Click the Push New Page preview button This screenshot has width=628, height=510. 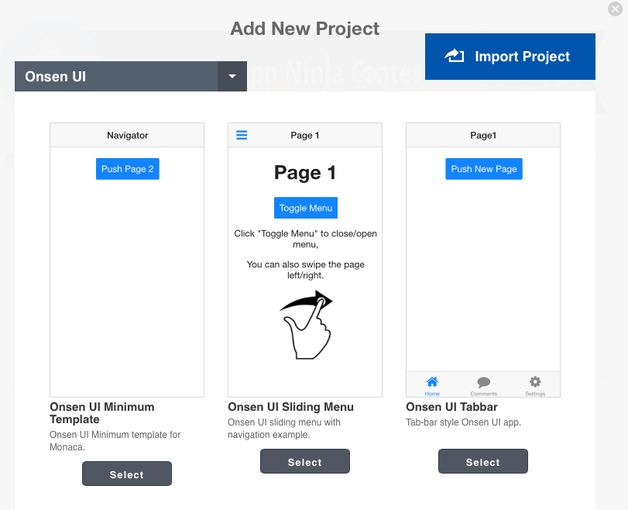pyautogui.click(x=484, y=169)
